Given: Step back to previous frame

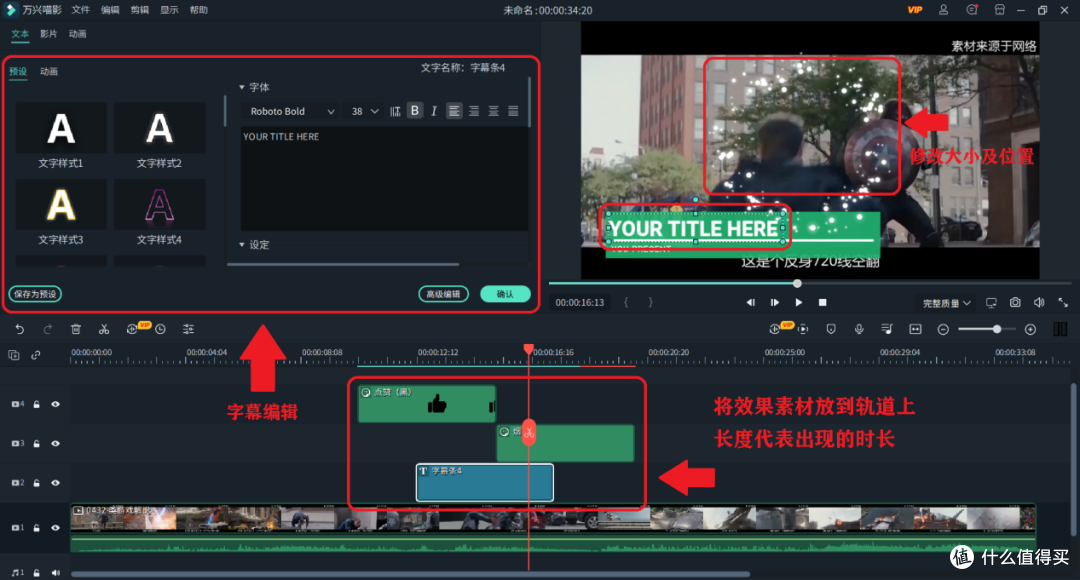Looking at the screenshot, I should pyautogui.click(x=751, y=302).
